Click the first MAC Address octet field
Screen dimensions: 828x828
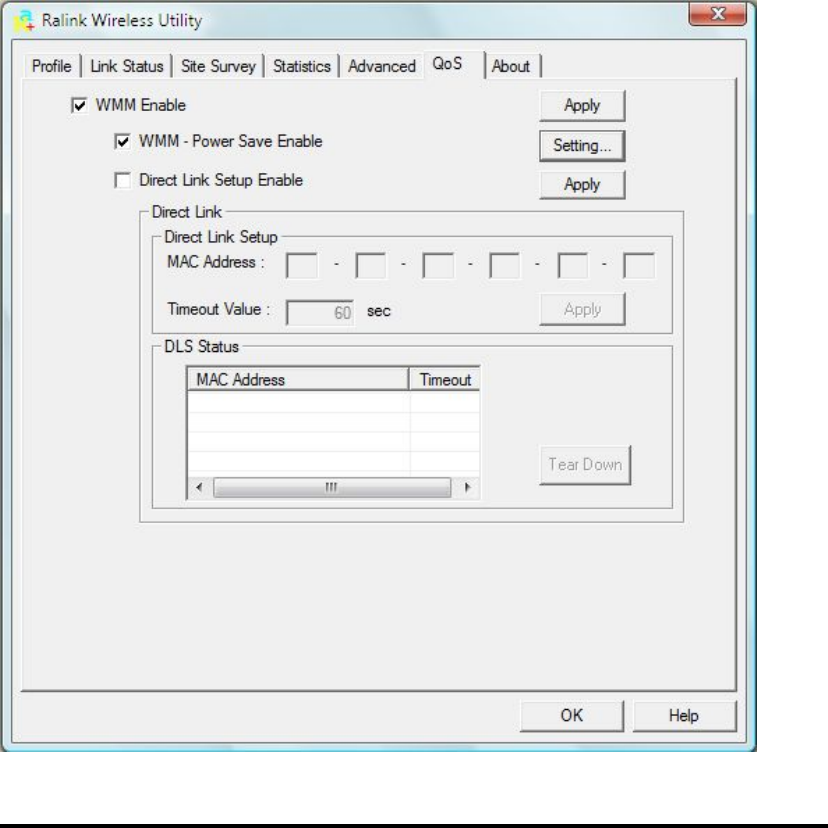[302, 265]
